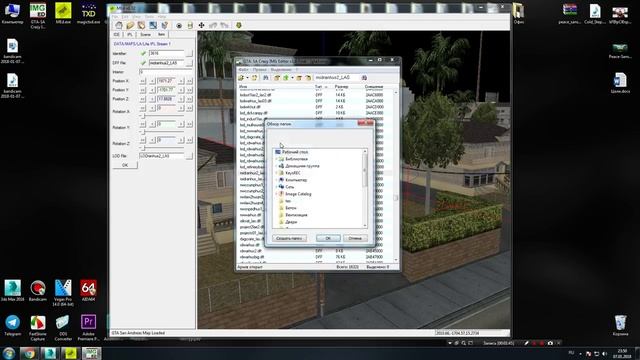Click Position Z fast-decrease << button
This screenshot has width=640, height=360.
[x=142, y=99]
